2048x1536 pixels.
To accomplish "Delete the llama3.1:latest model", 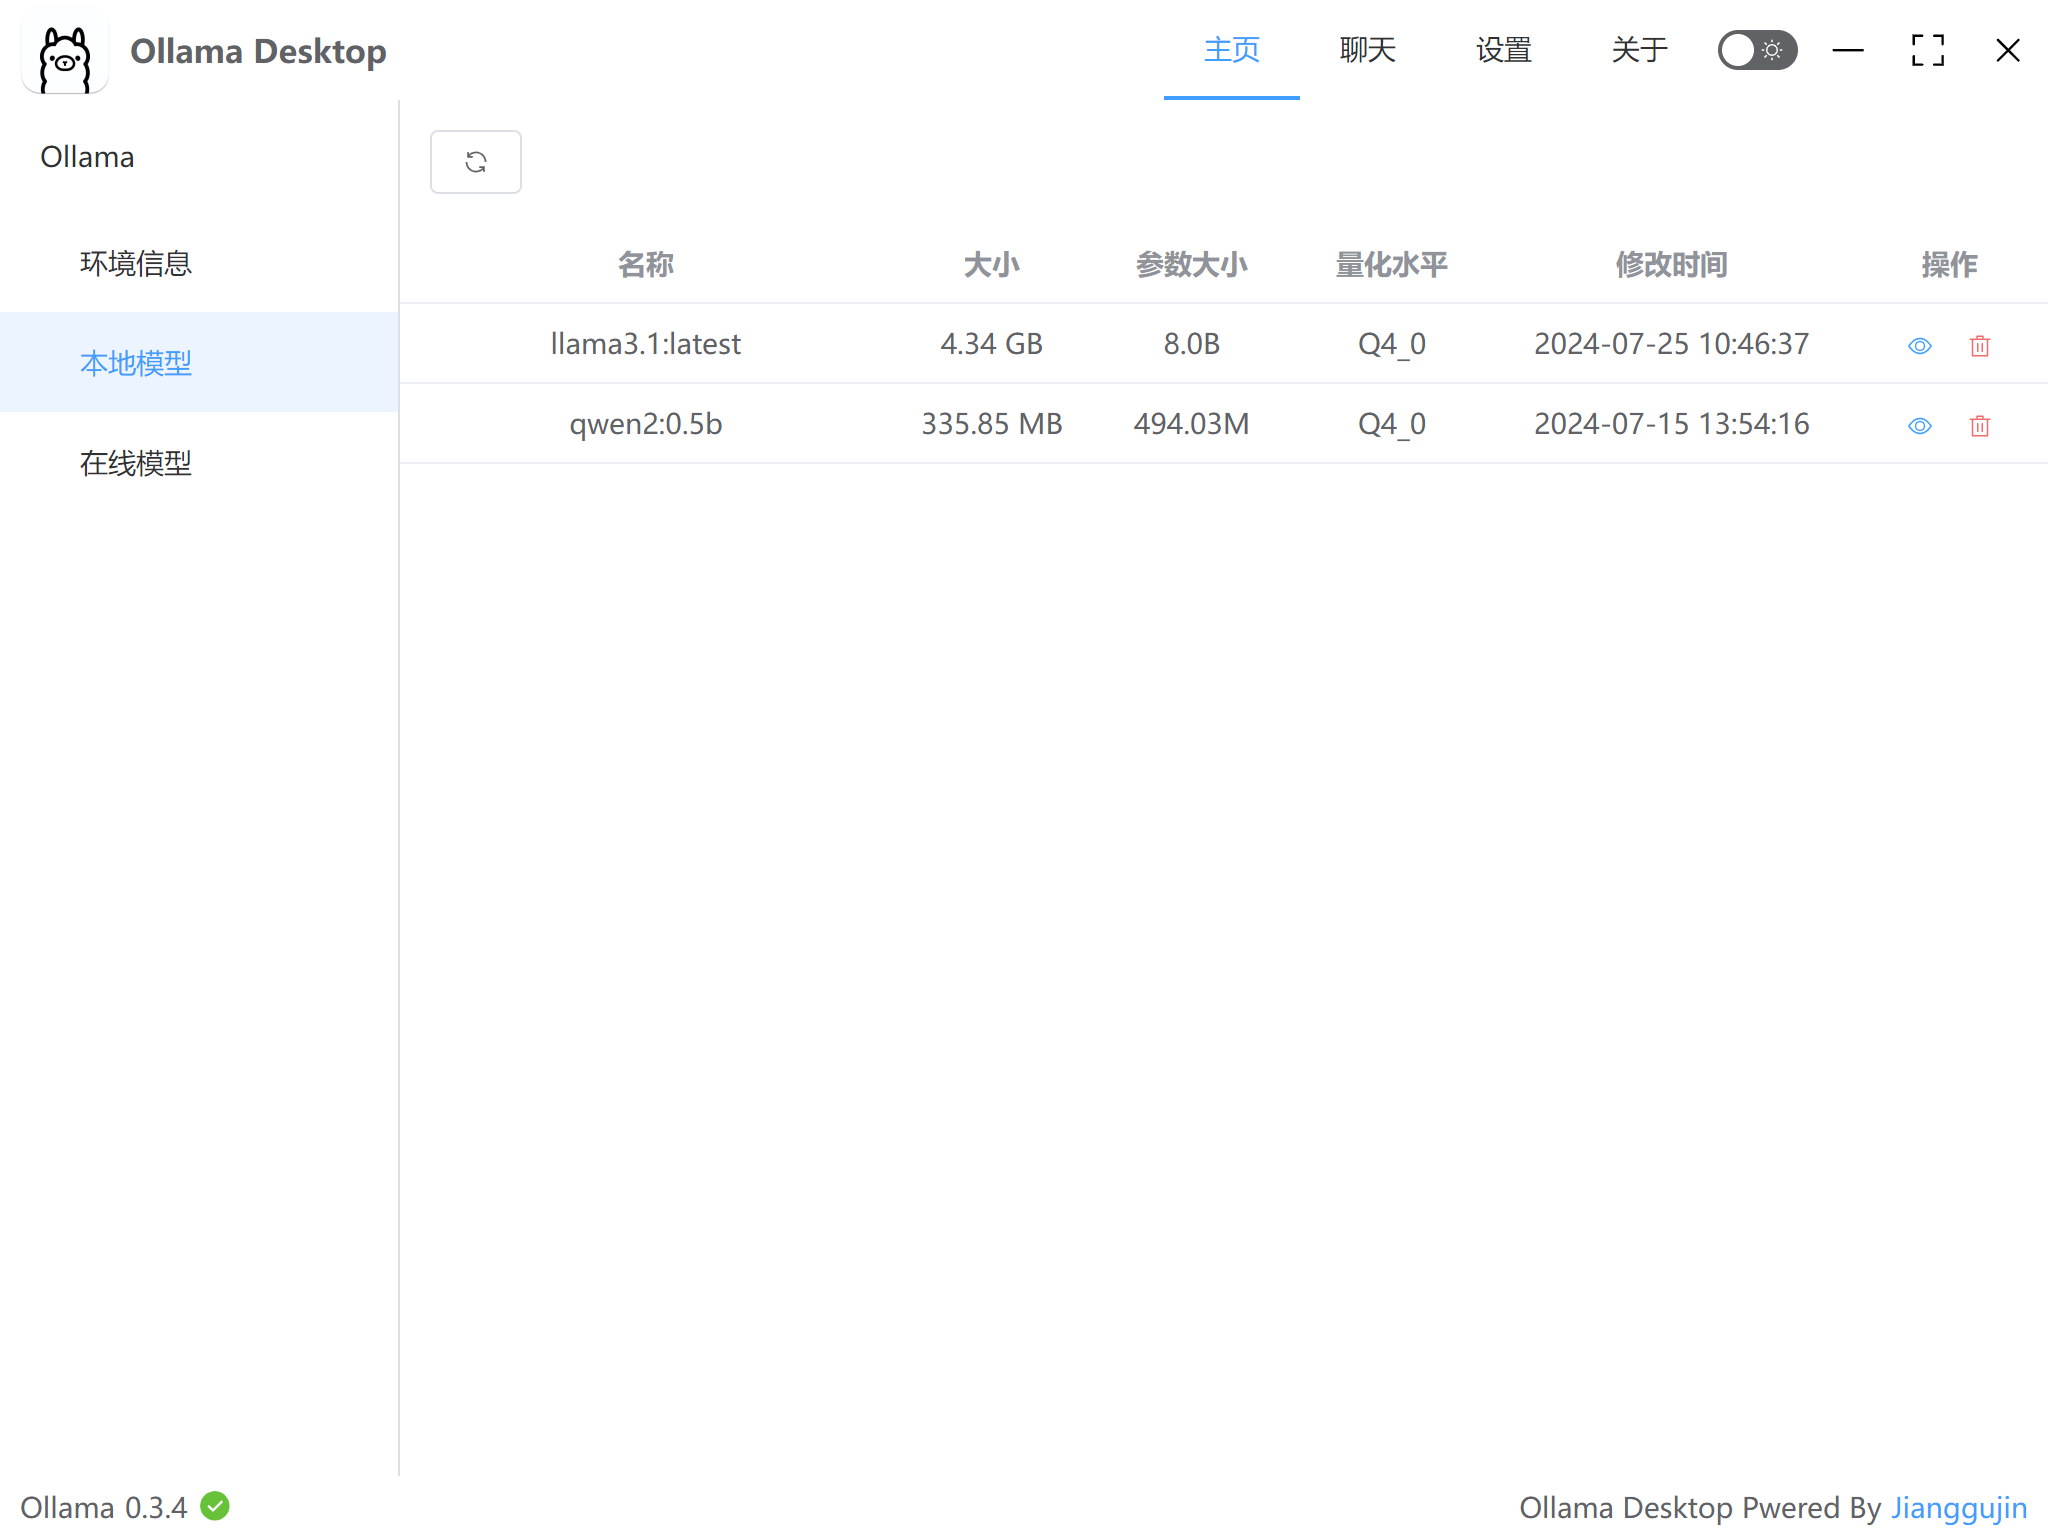I will coord(1979,346).
